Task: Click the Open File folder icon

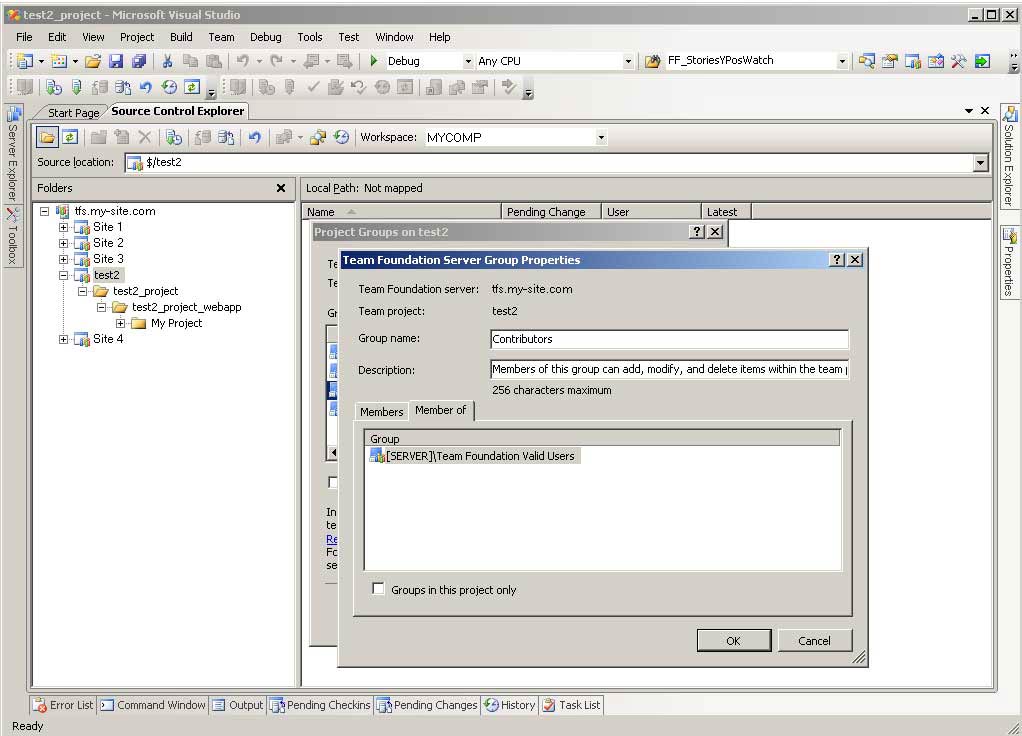Action: coord(93,61)
